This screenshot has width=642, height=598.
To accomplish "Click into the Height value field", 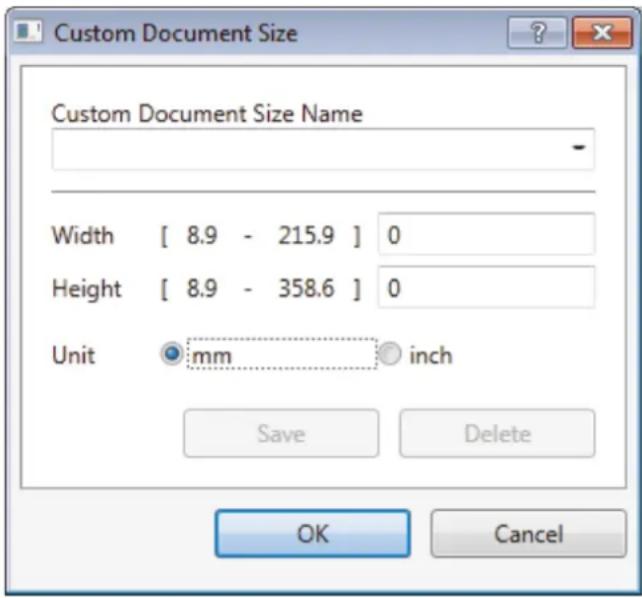I will pyautogui.click(x=486, y=287).
